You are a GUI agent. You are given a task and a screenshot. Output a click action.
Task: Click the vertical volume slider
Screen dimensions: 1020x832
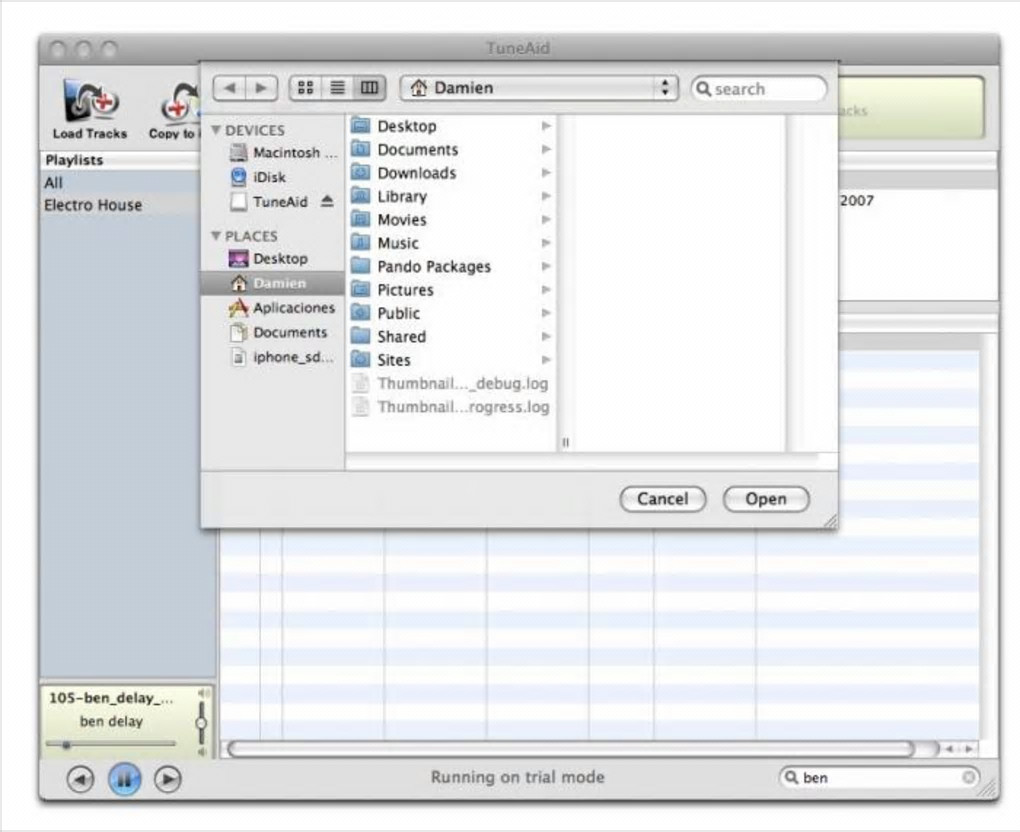(x=202, y=722)
